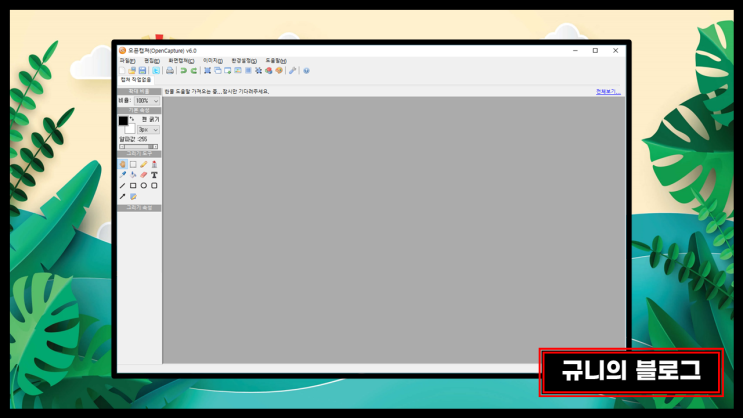Swap foreground and background colors arrow
743x418 pixels.
(x=132, y=118)
